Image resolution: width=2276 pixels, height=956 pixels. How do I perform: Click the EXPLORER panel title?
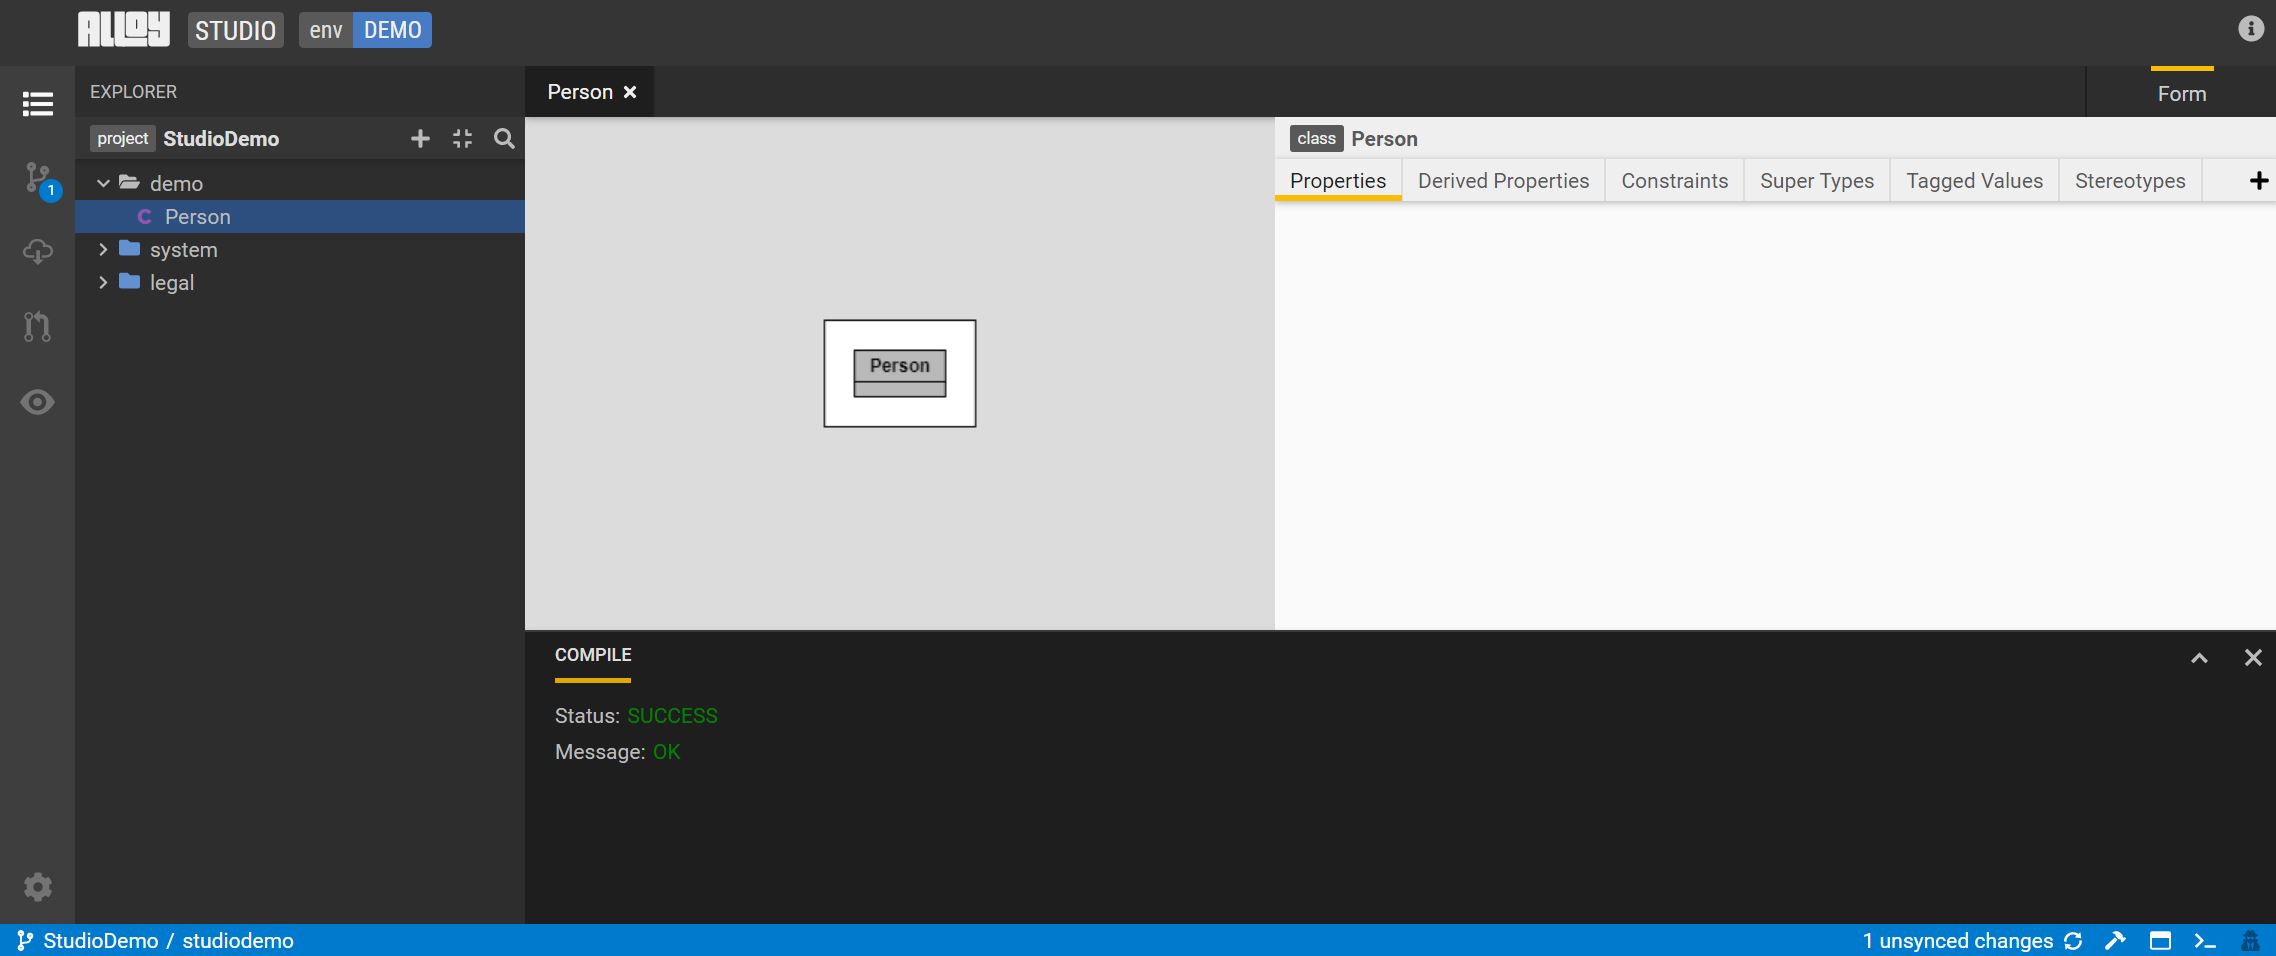(x=133, y=92)
